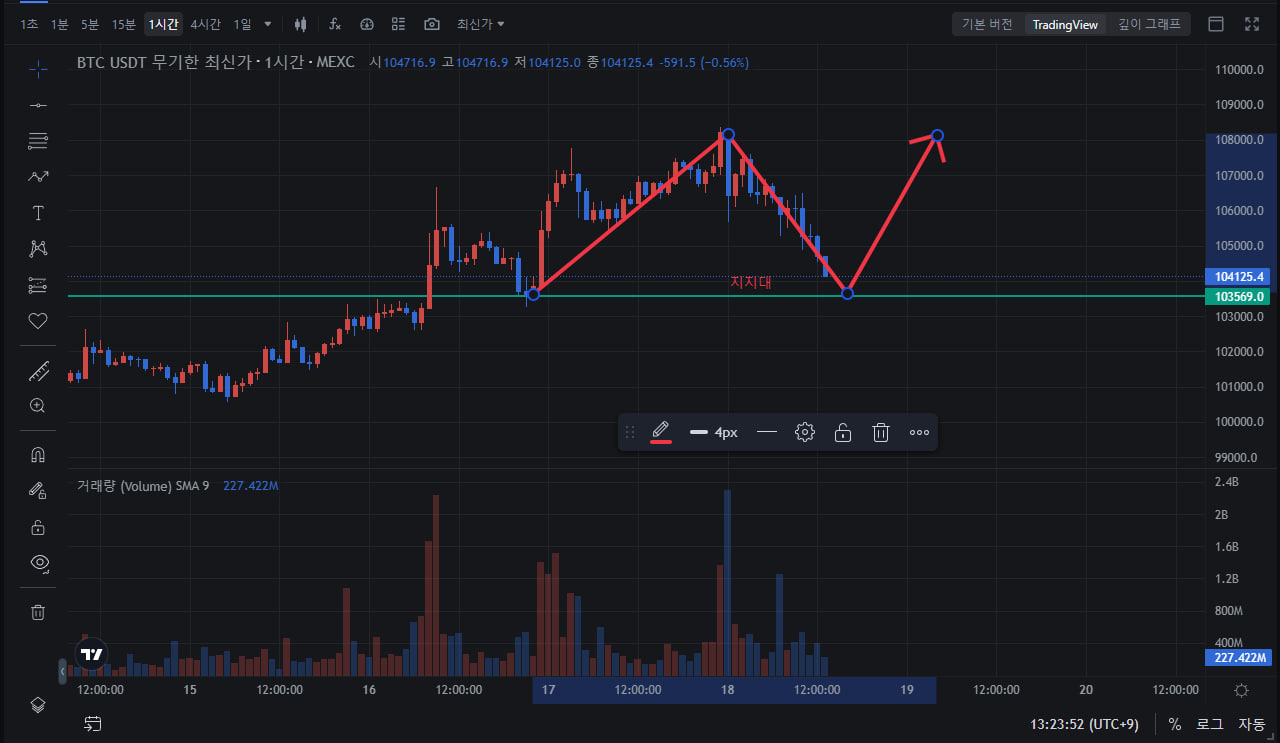Screen dimensions: 1280x743
Task: Switch to 15분 timeframe
Action: (124, 24)
